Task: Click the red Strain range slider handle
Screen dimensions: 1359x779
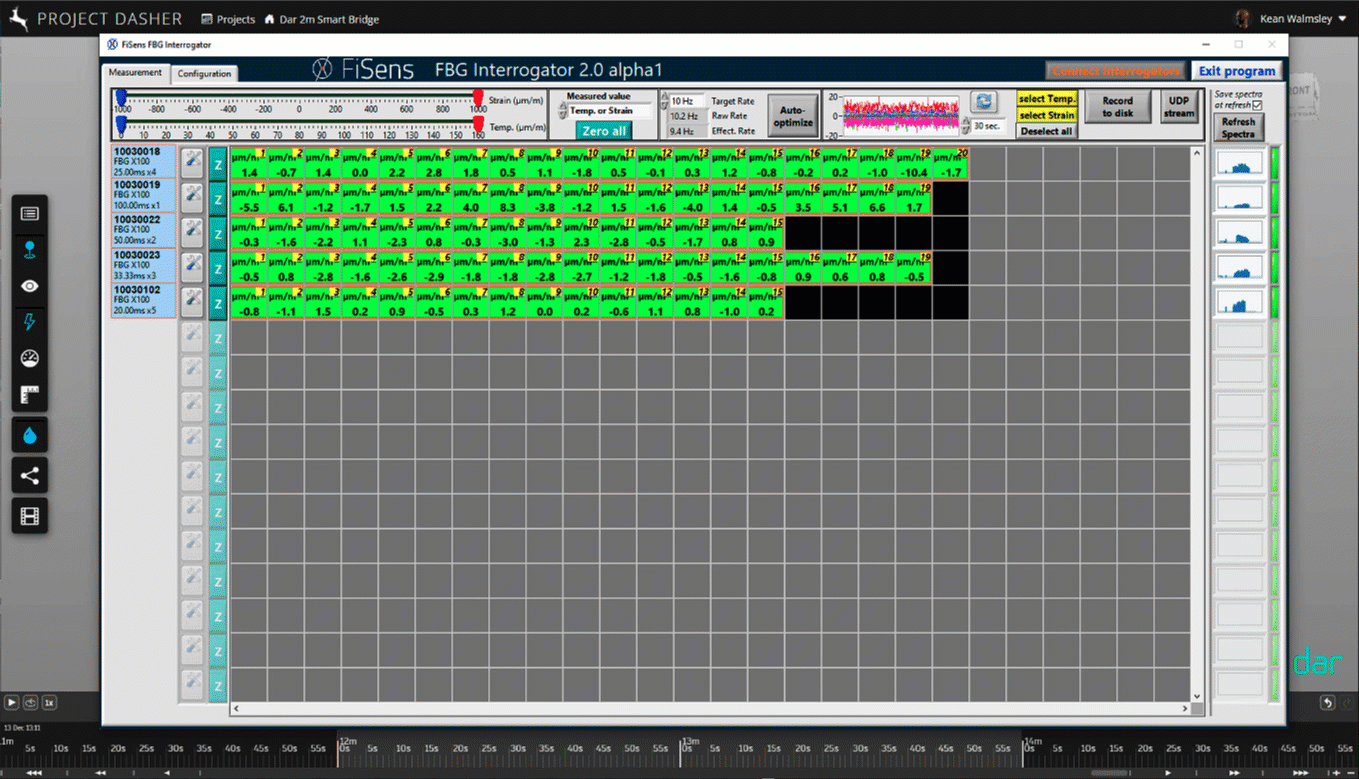Action: (477, 97)
